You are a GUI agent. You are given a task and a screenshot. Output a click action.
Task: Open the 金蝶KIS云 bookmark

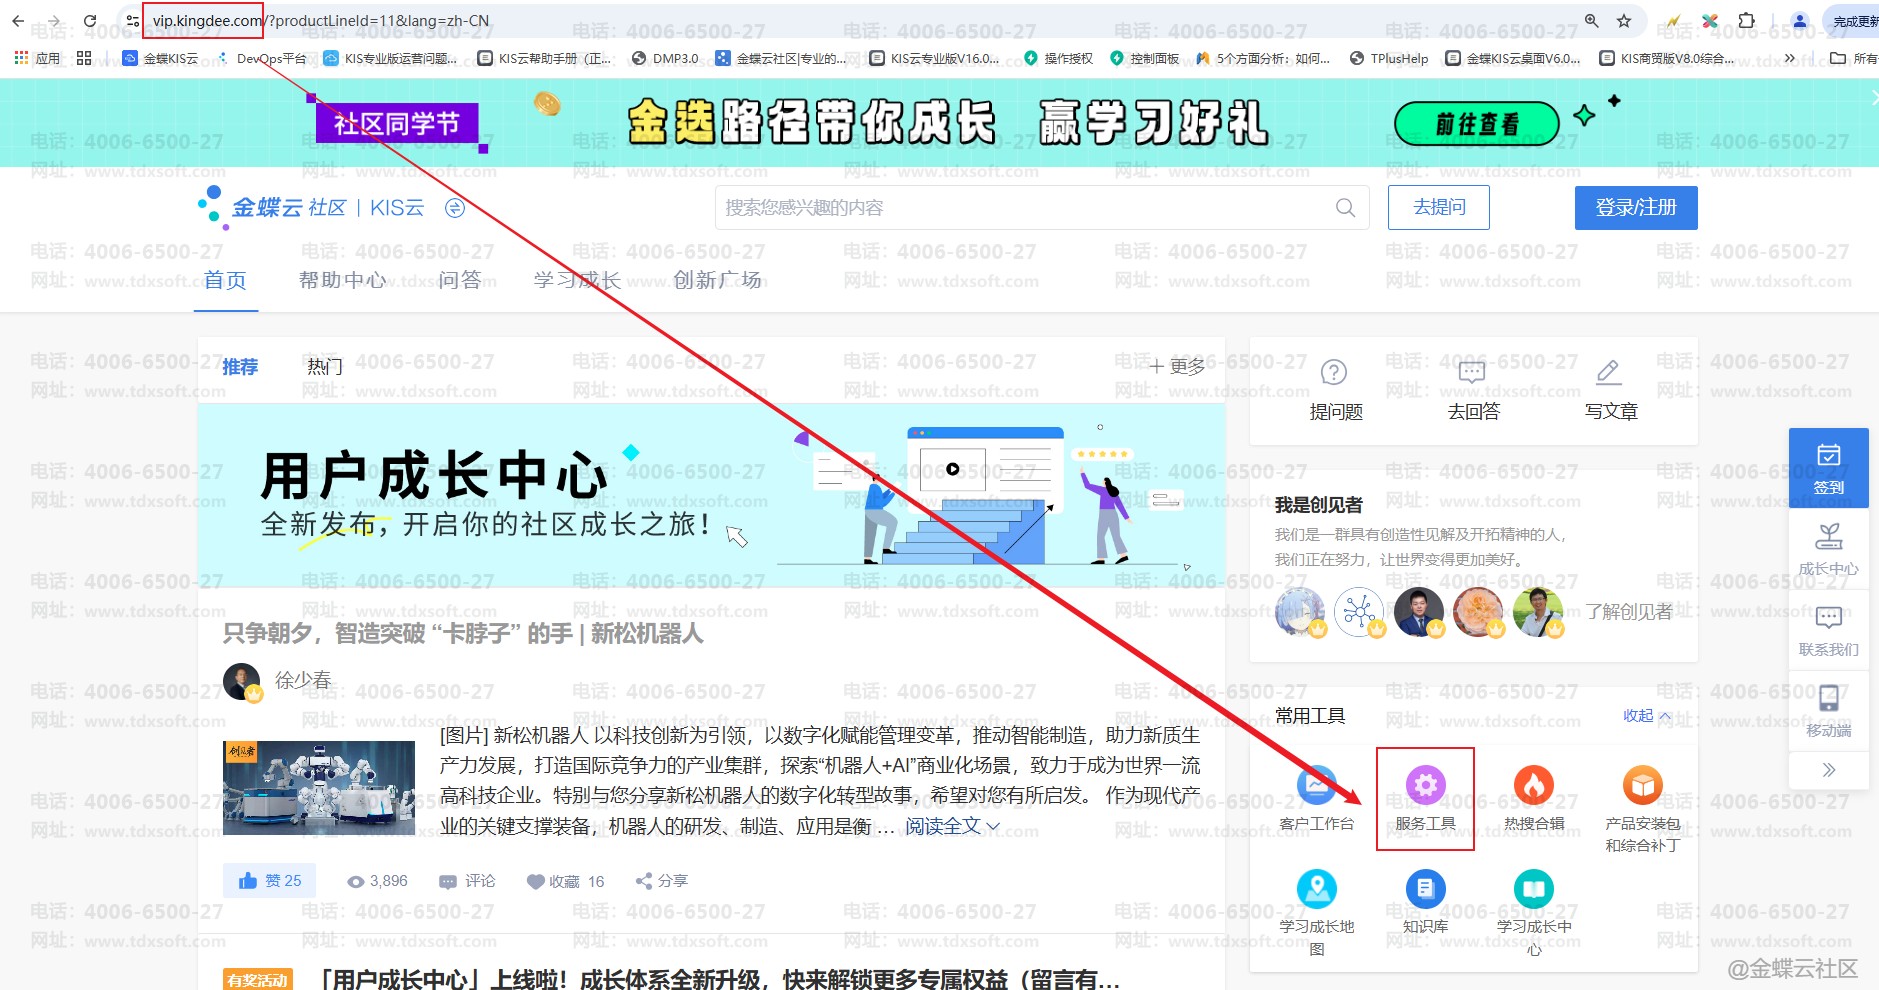click(x=160, y=59)
